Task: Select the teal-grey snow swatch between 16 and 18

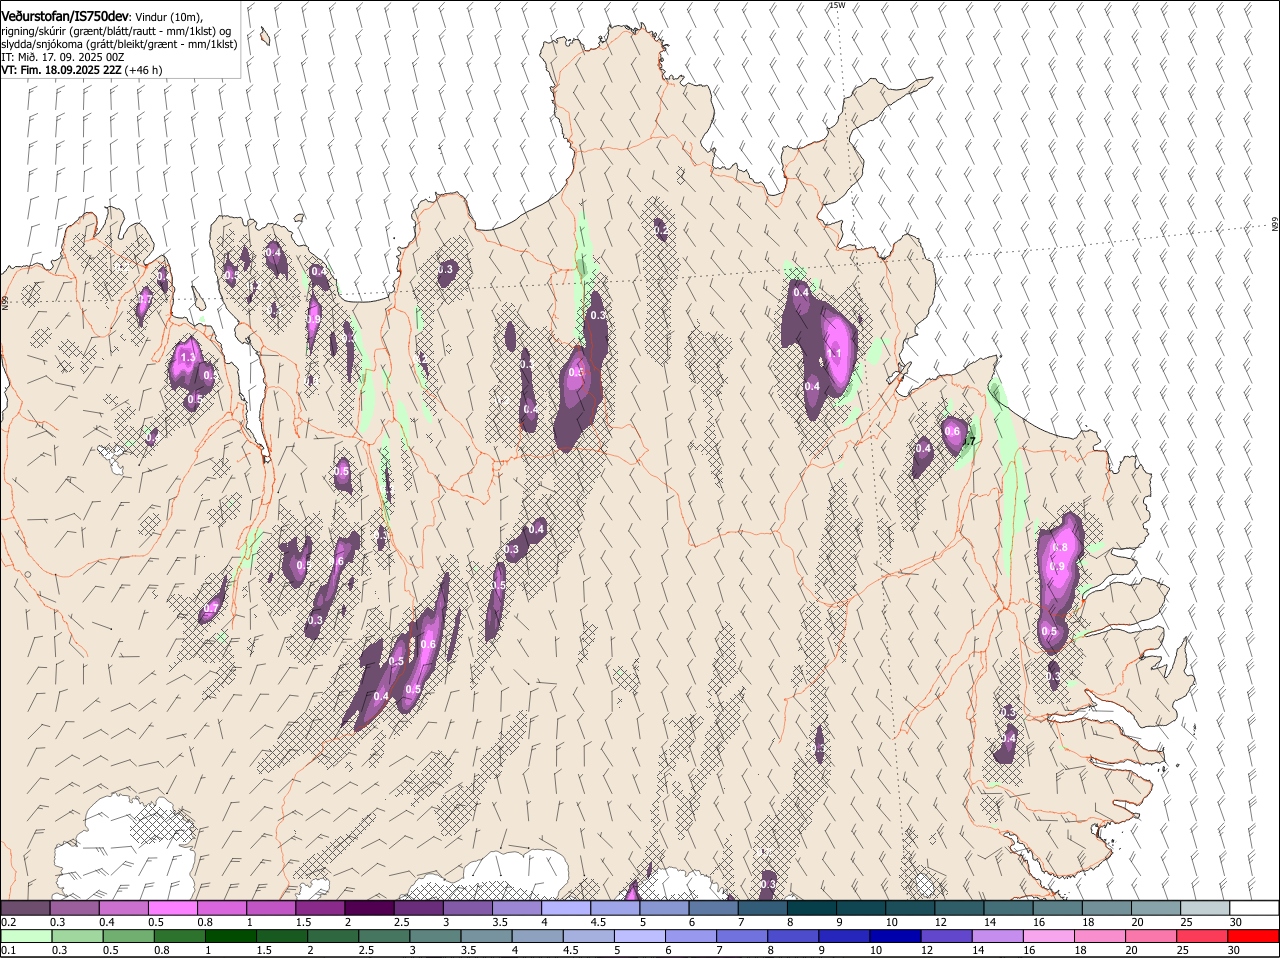Action: coord(1057,907)
